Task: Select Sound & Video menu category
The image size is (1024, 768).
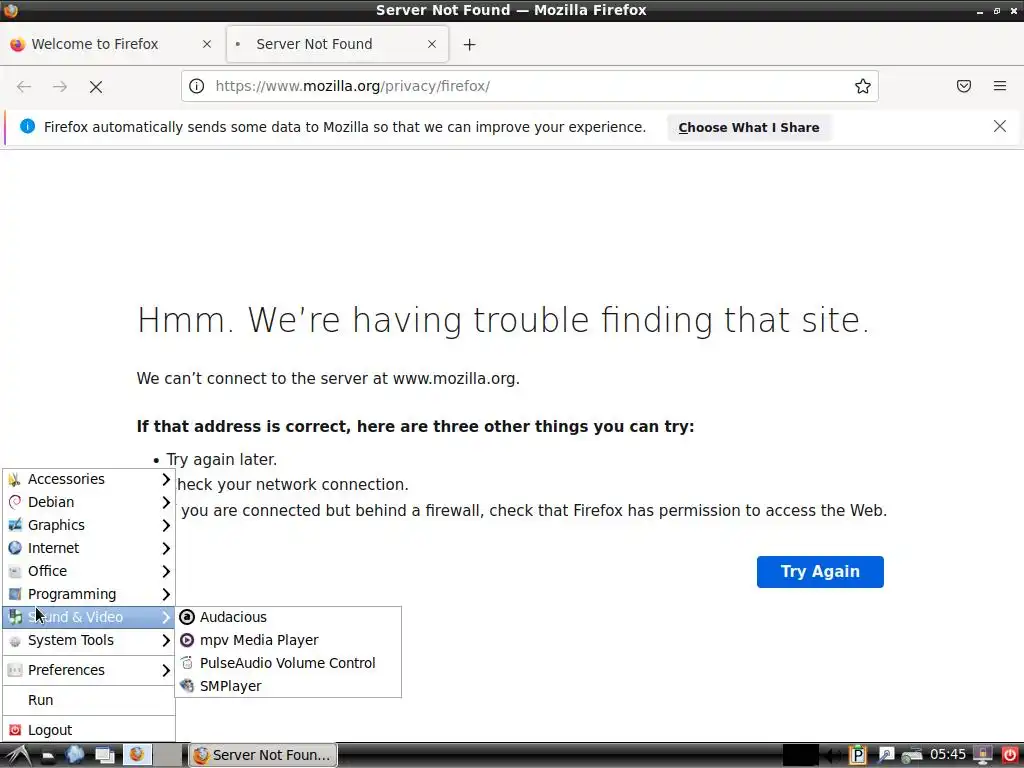Action: click(89, 617)
